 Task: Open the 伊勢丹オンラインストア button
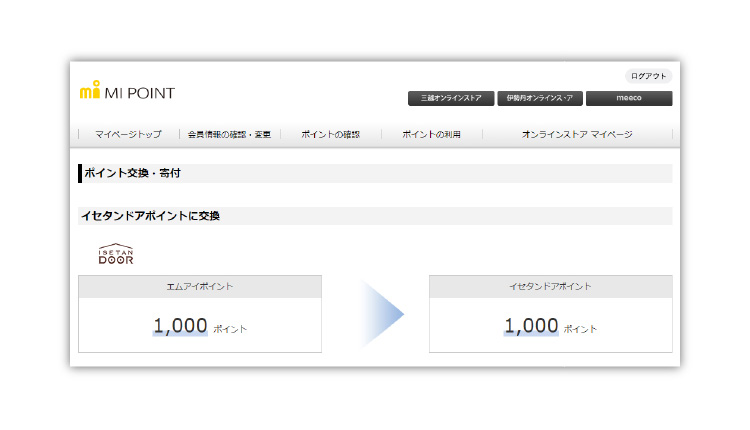(540, 98)
